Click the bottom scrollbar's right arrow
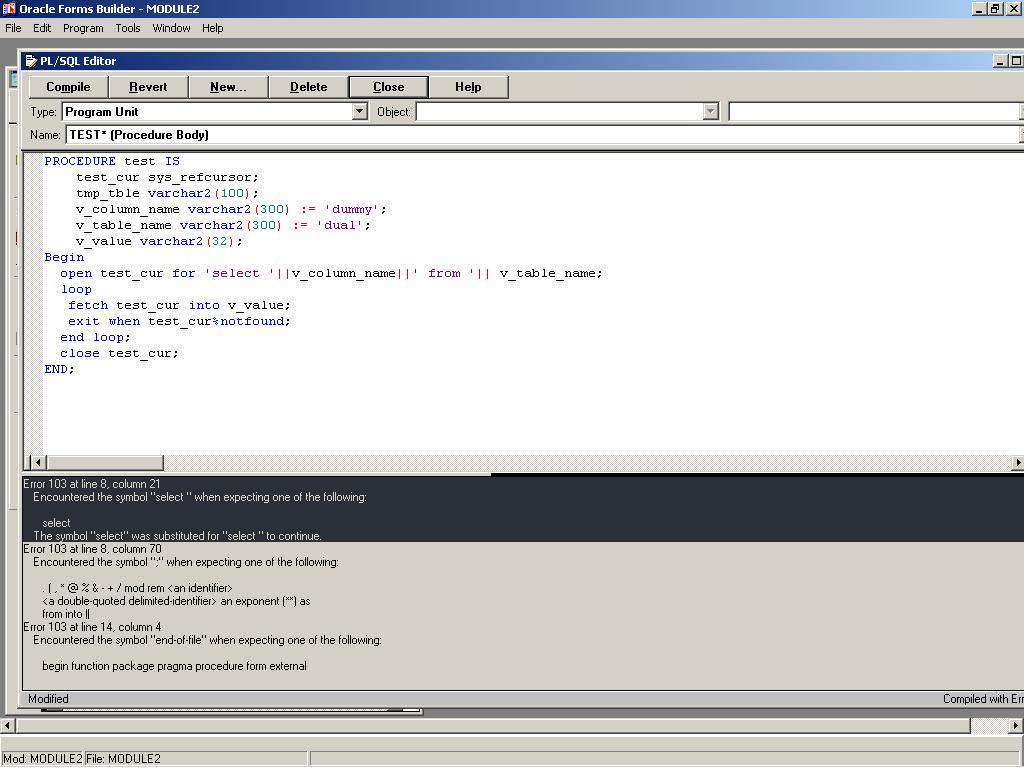Image resolution: width=1024 pixels, height=768 pixels. [x=1017, y=725]
